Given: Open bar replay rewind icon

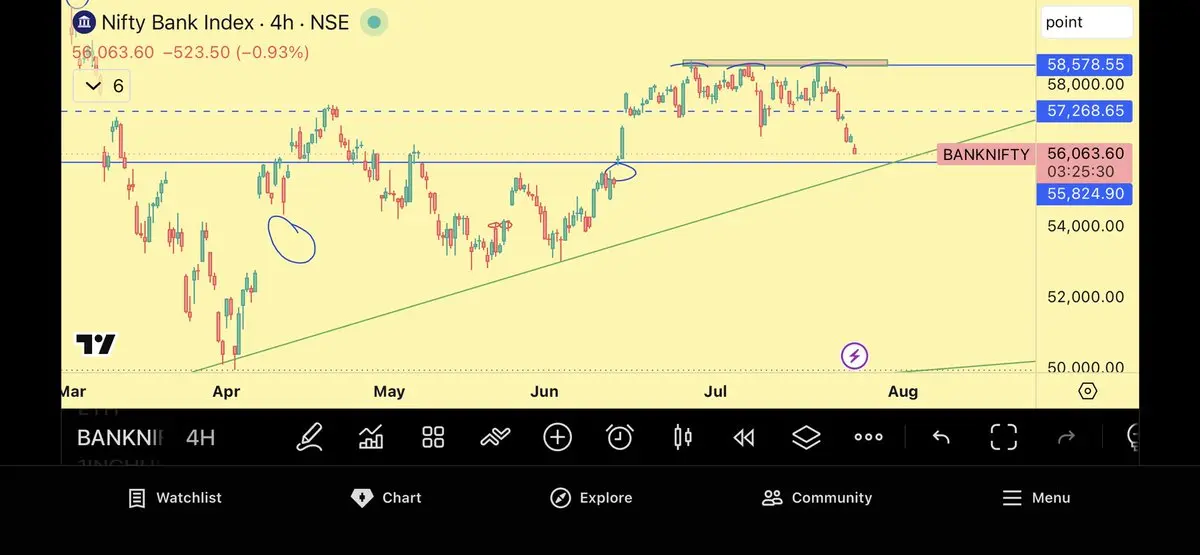Looking at the screenshot, I should [744, 437].
